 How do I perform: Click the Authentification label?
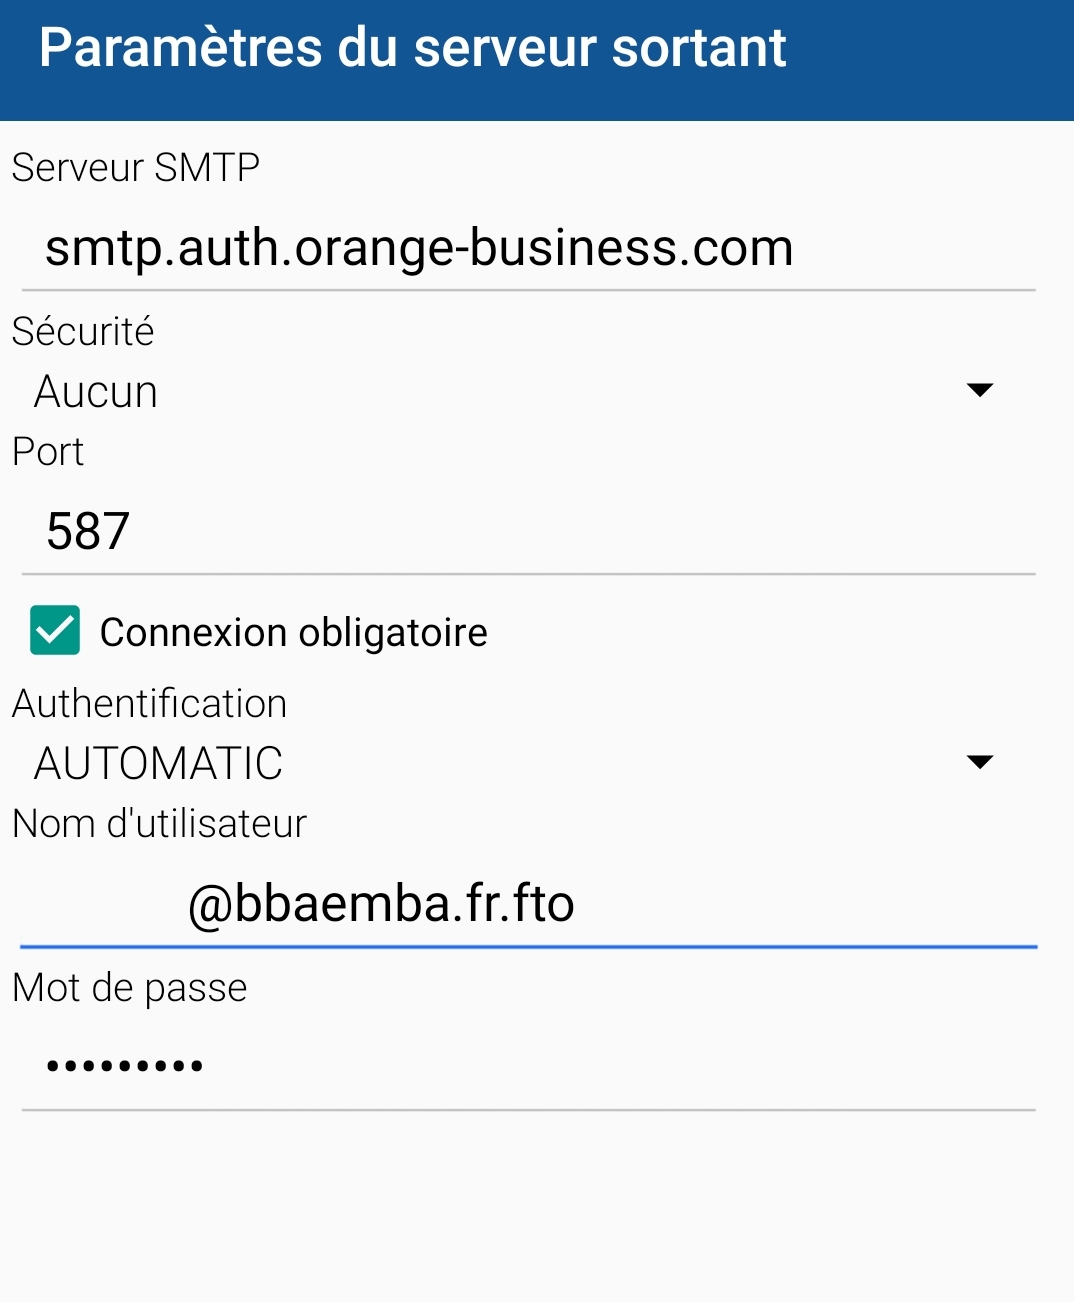point(150,704)
